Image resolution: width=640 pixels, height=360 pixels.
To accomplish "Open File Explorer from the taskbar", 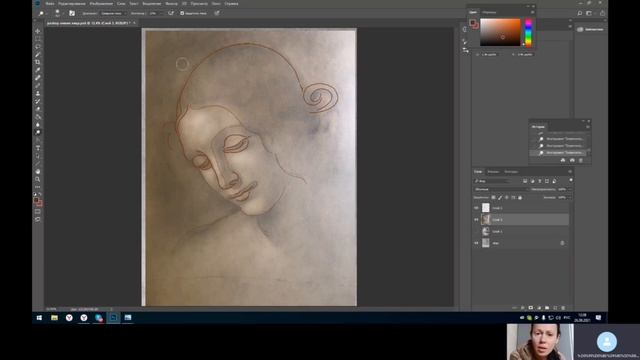I will coord(54,318).
